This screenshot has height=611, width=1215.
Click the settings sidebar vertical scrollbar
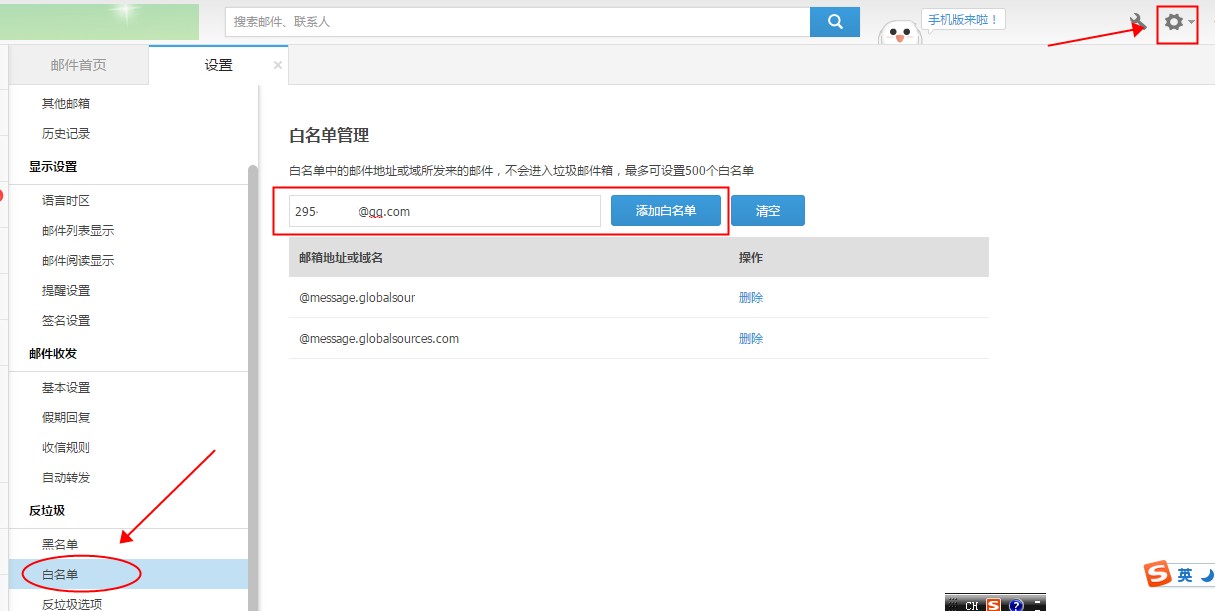(253, 380)
